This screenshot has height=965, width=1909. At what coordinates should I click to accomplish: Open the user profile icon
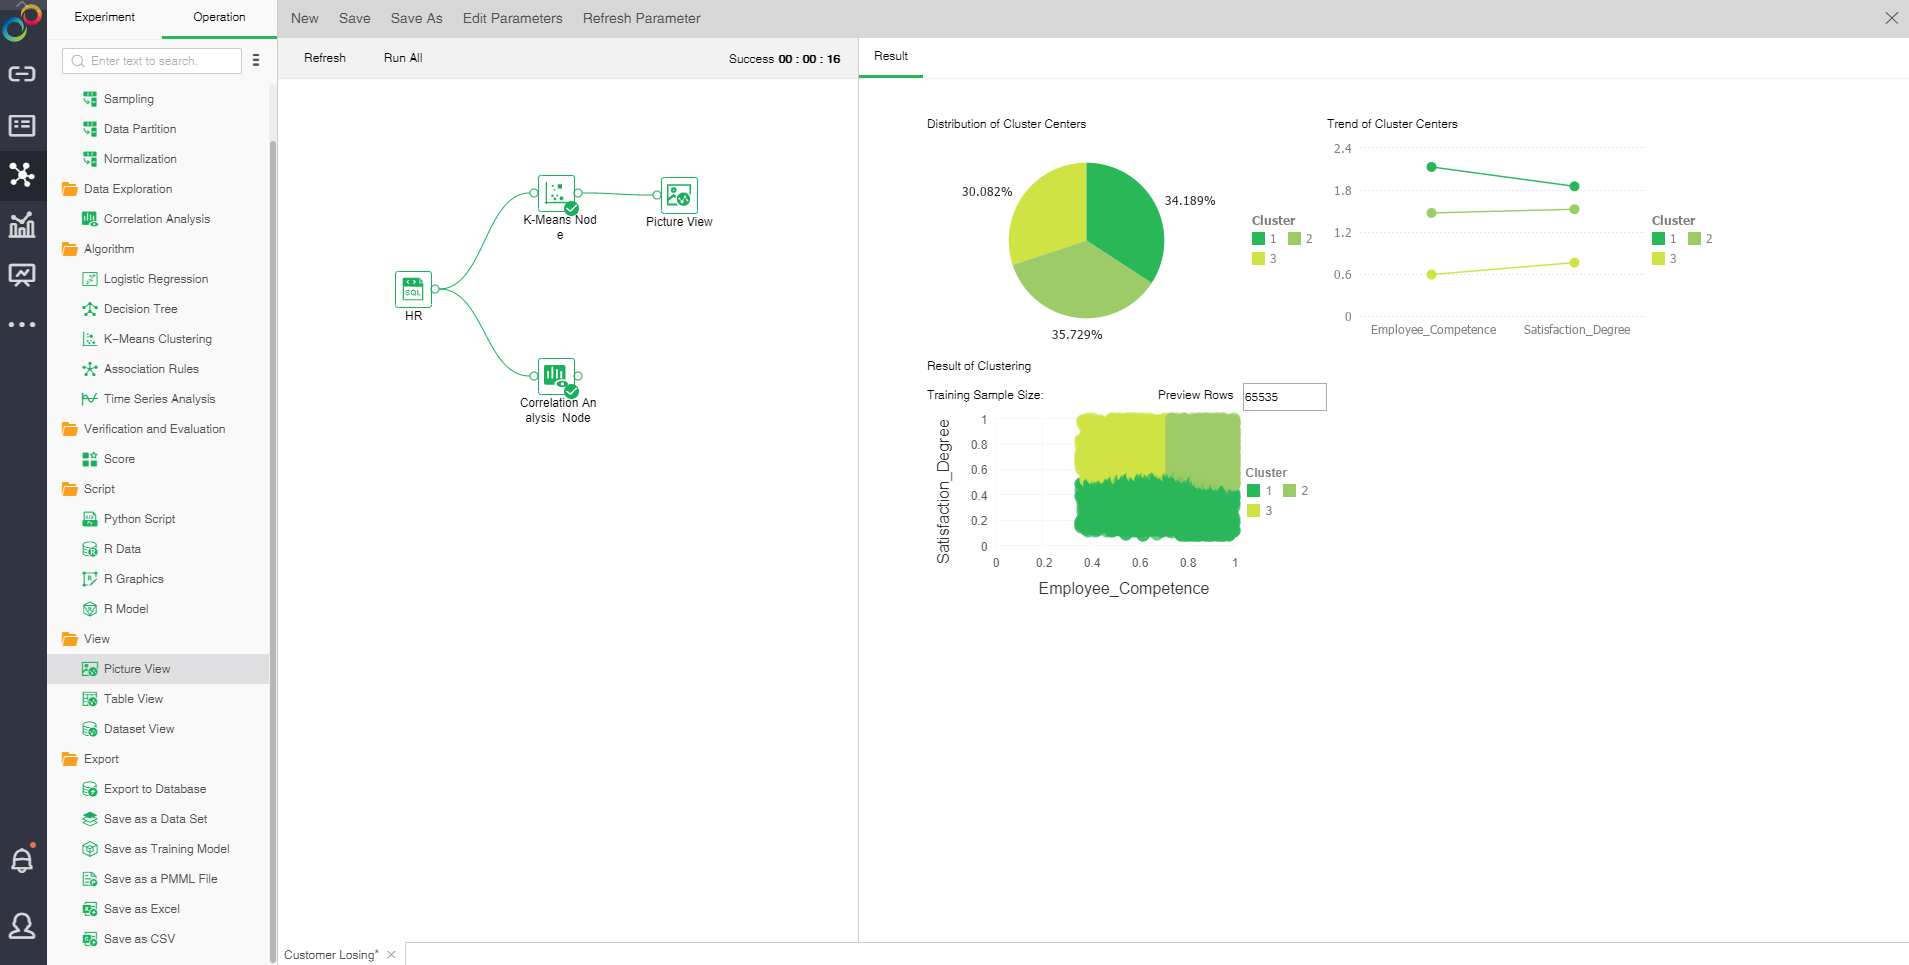point(22,926)
